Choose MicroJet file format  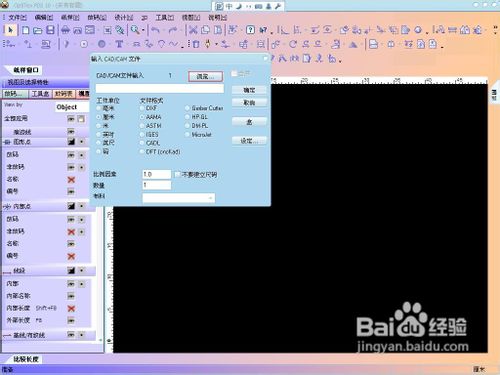click(x=187, y=134)
